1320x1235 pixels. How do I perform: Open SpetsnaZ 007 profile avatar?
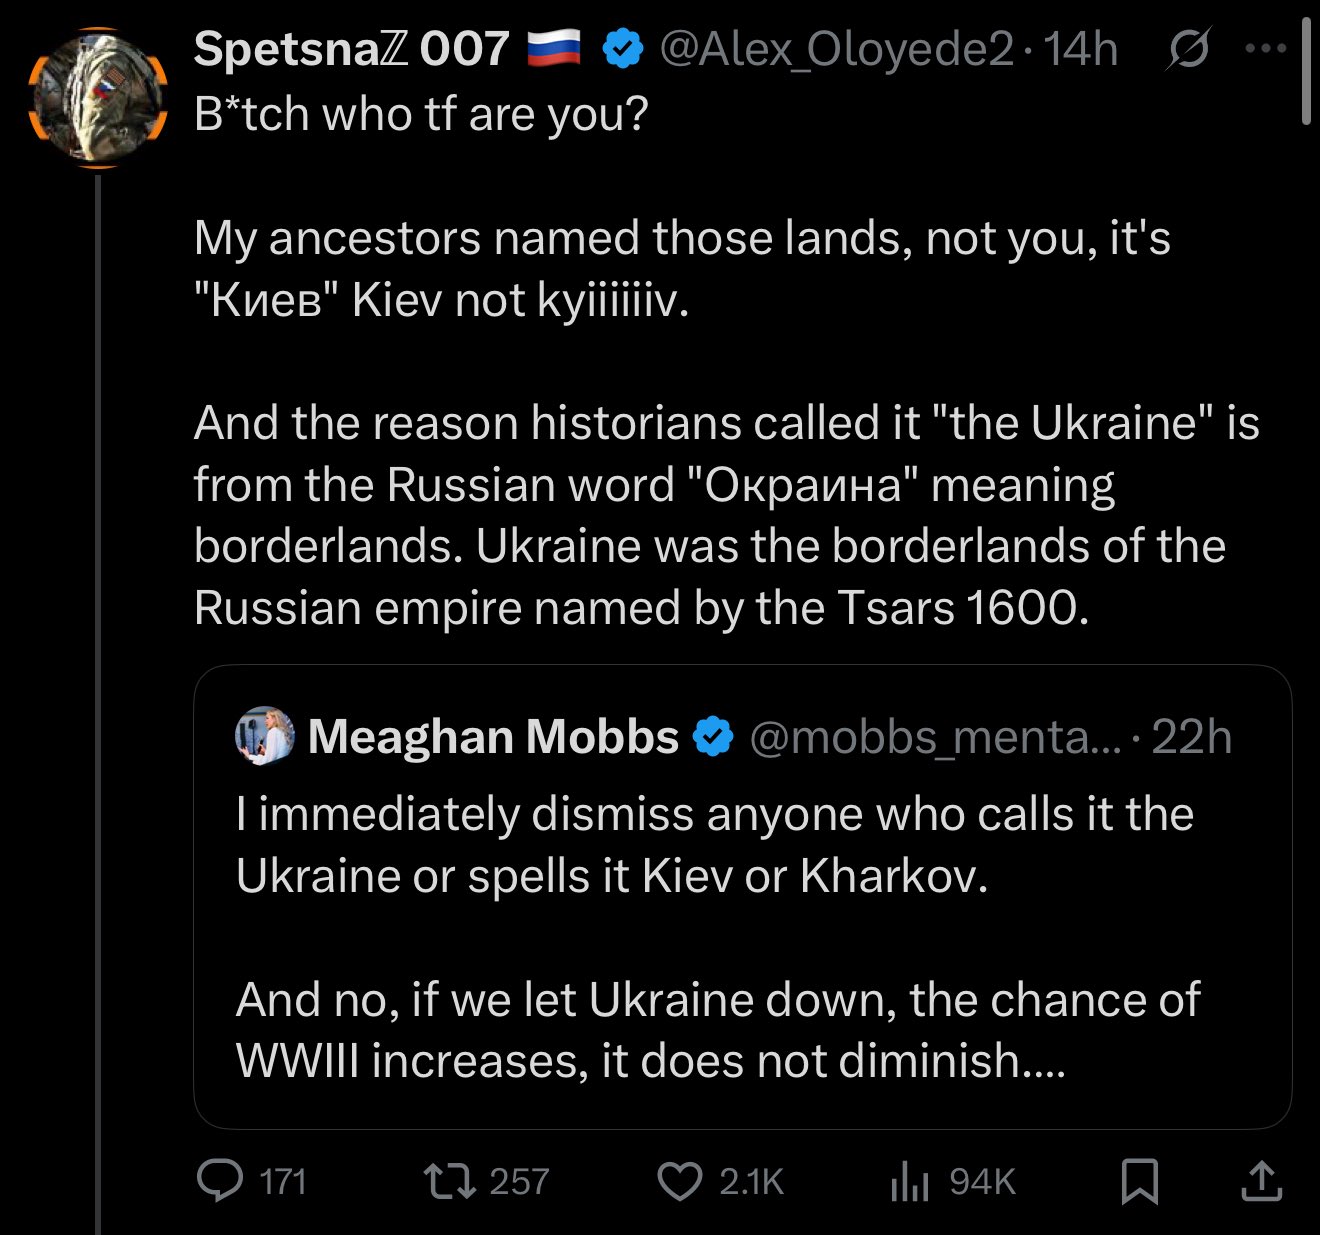coord(97,96)
